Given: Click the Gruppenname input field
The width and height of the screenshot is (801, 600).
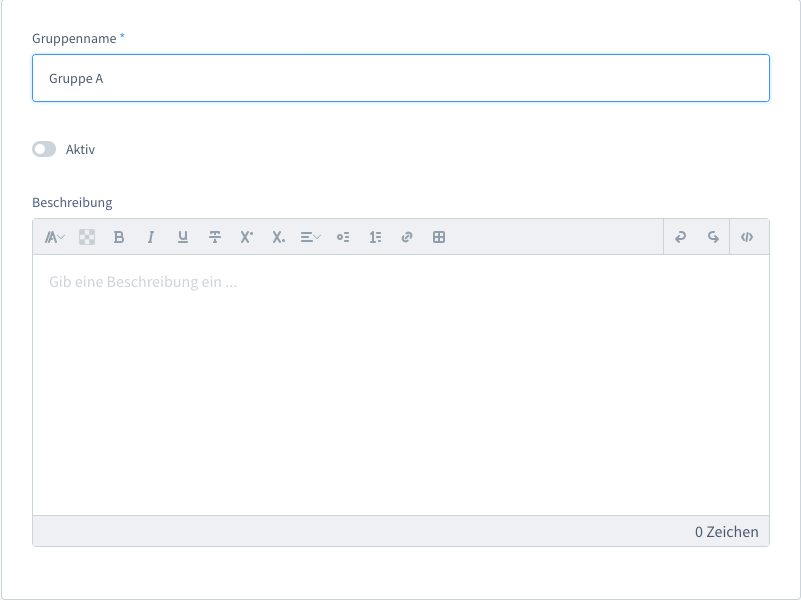Looking at the screenshot, I should pyautogui.click(x=400, y=78).
